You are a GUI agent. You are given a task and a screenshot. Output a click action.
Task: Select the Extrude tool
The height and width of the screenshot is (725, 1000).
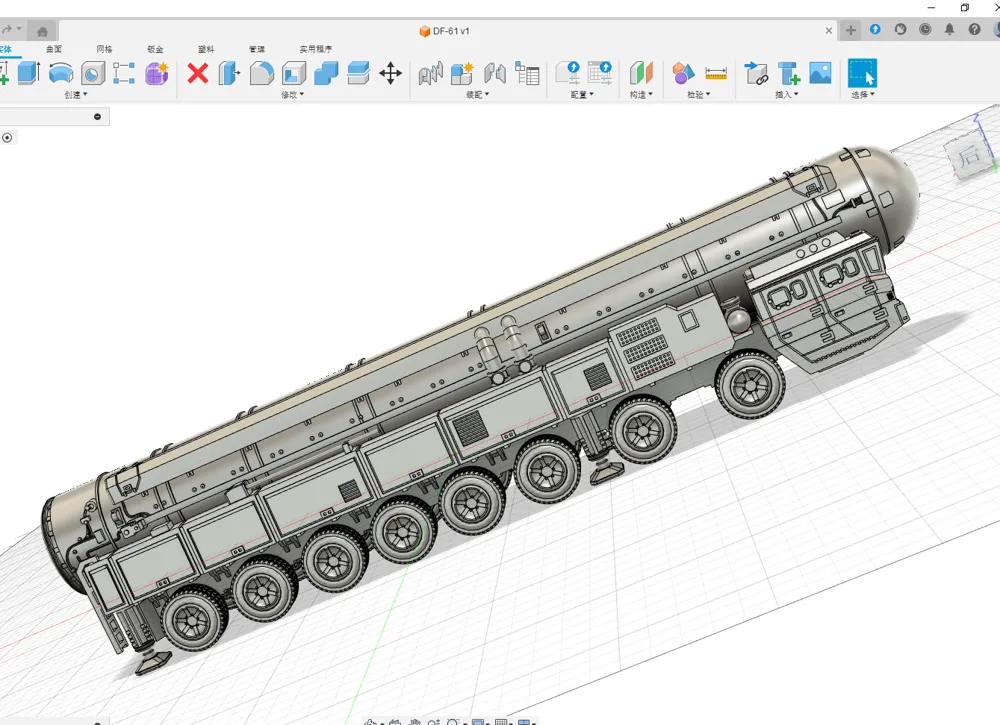[29, 73]
